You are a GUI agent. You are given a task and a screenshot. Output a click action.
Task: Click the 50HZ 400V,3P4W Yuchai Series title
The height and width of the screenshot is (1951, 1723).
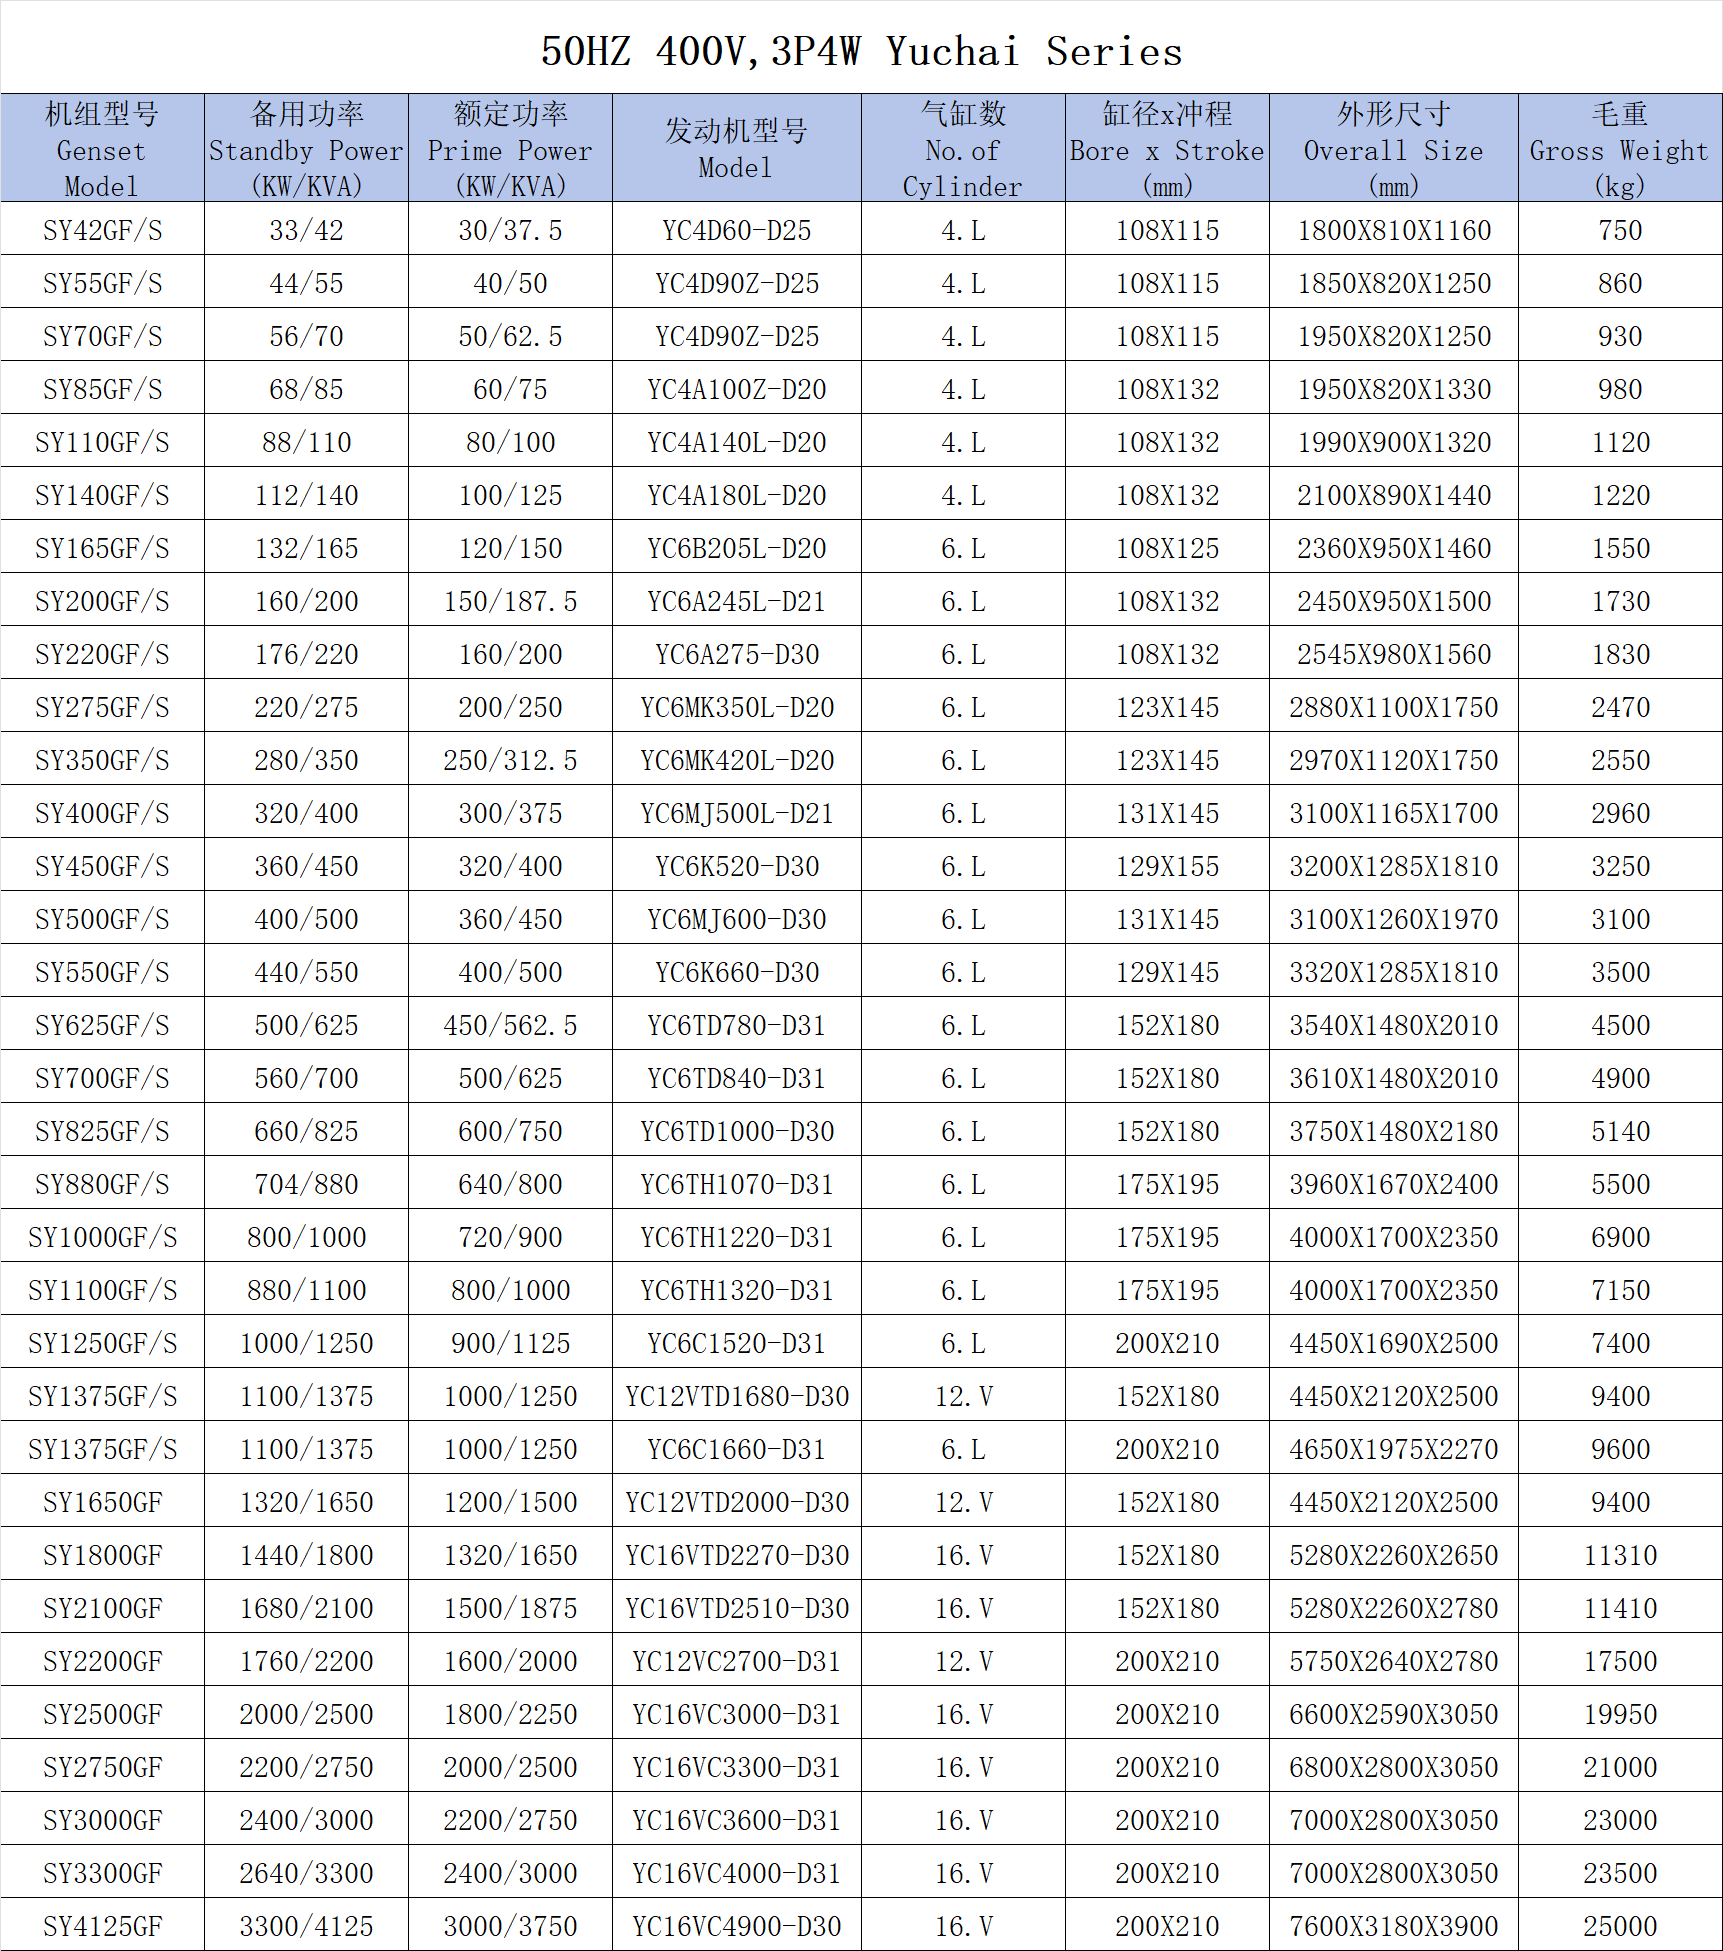click(x=861, y=51)
